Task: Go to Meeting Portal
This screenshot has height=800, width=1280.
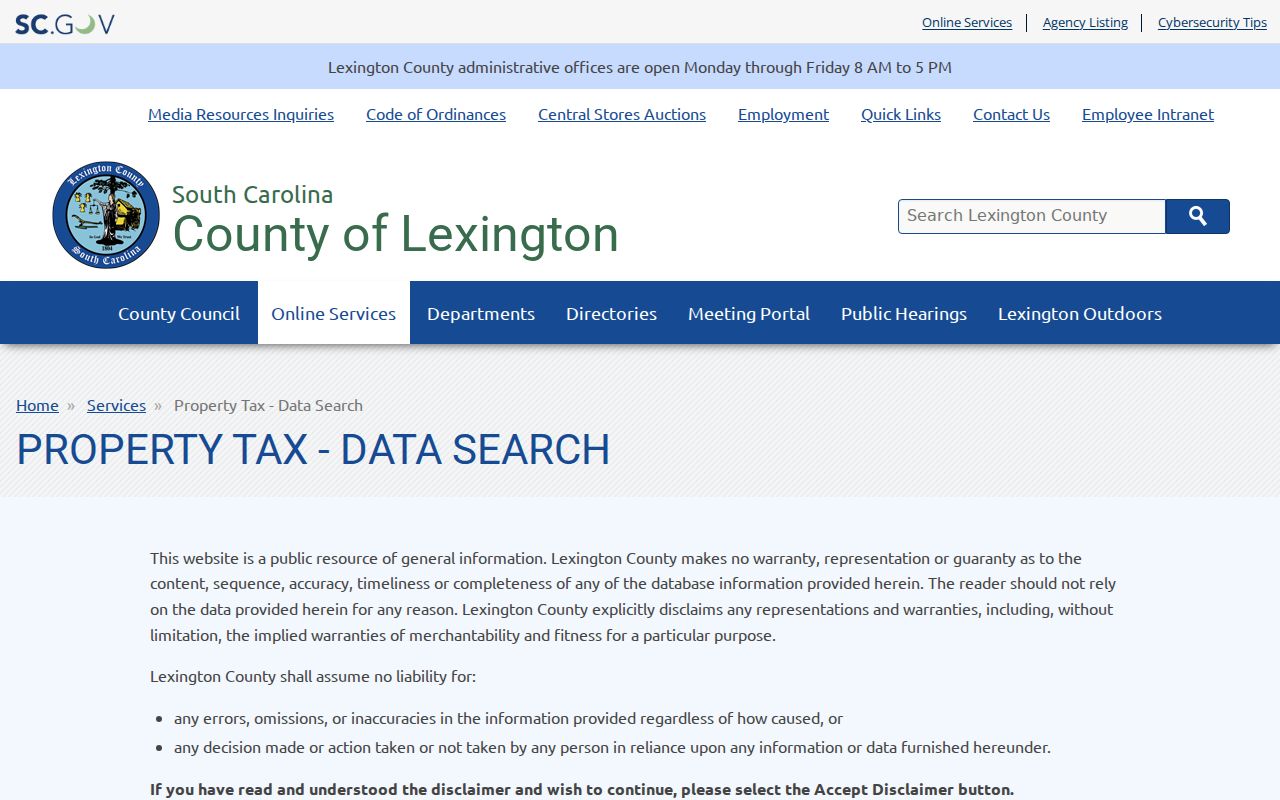Action: point(749,313)
